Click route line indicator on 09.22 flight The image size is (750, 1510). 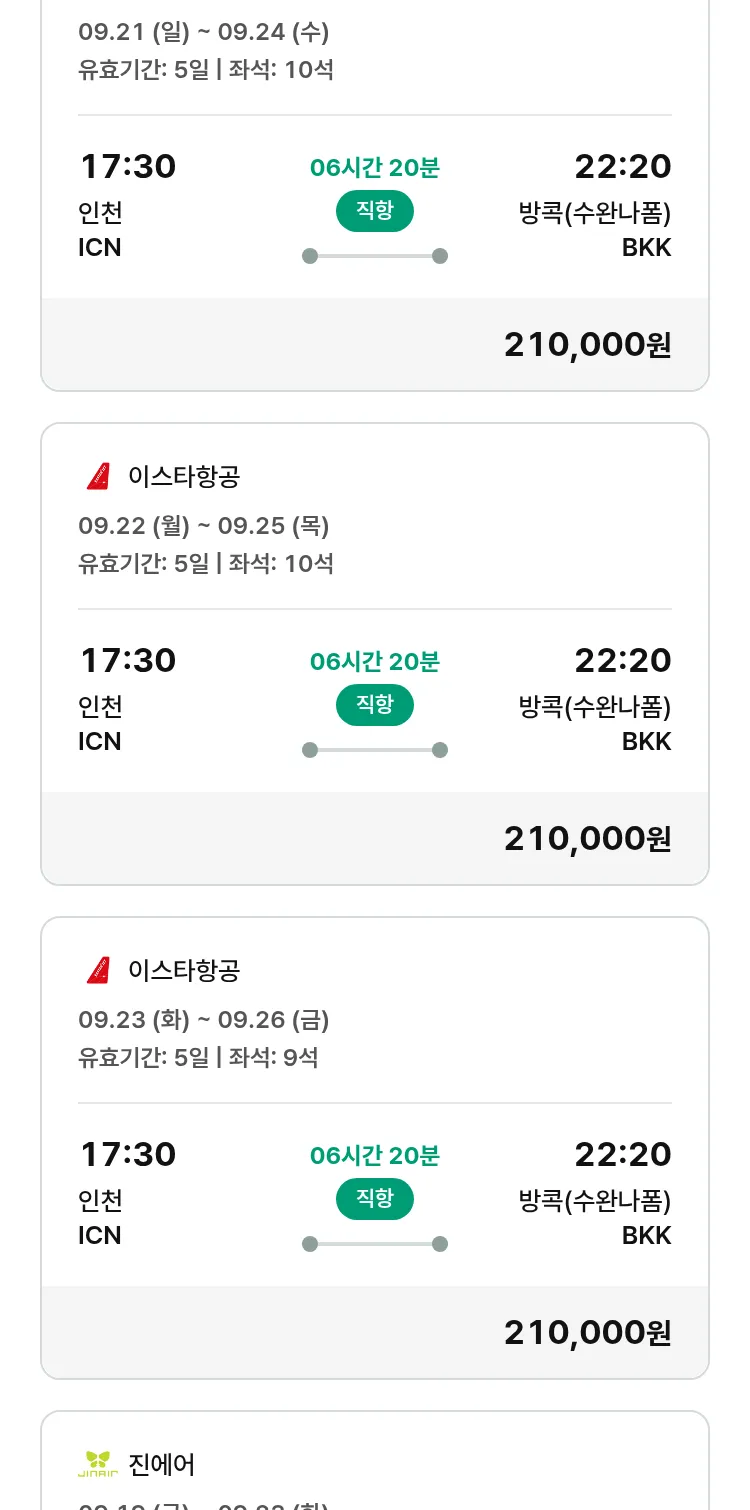pos(375,750)
